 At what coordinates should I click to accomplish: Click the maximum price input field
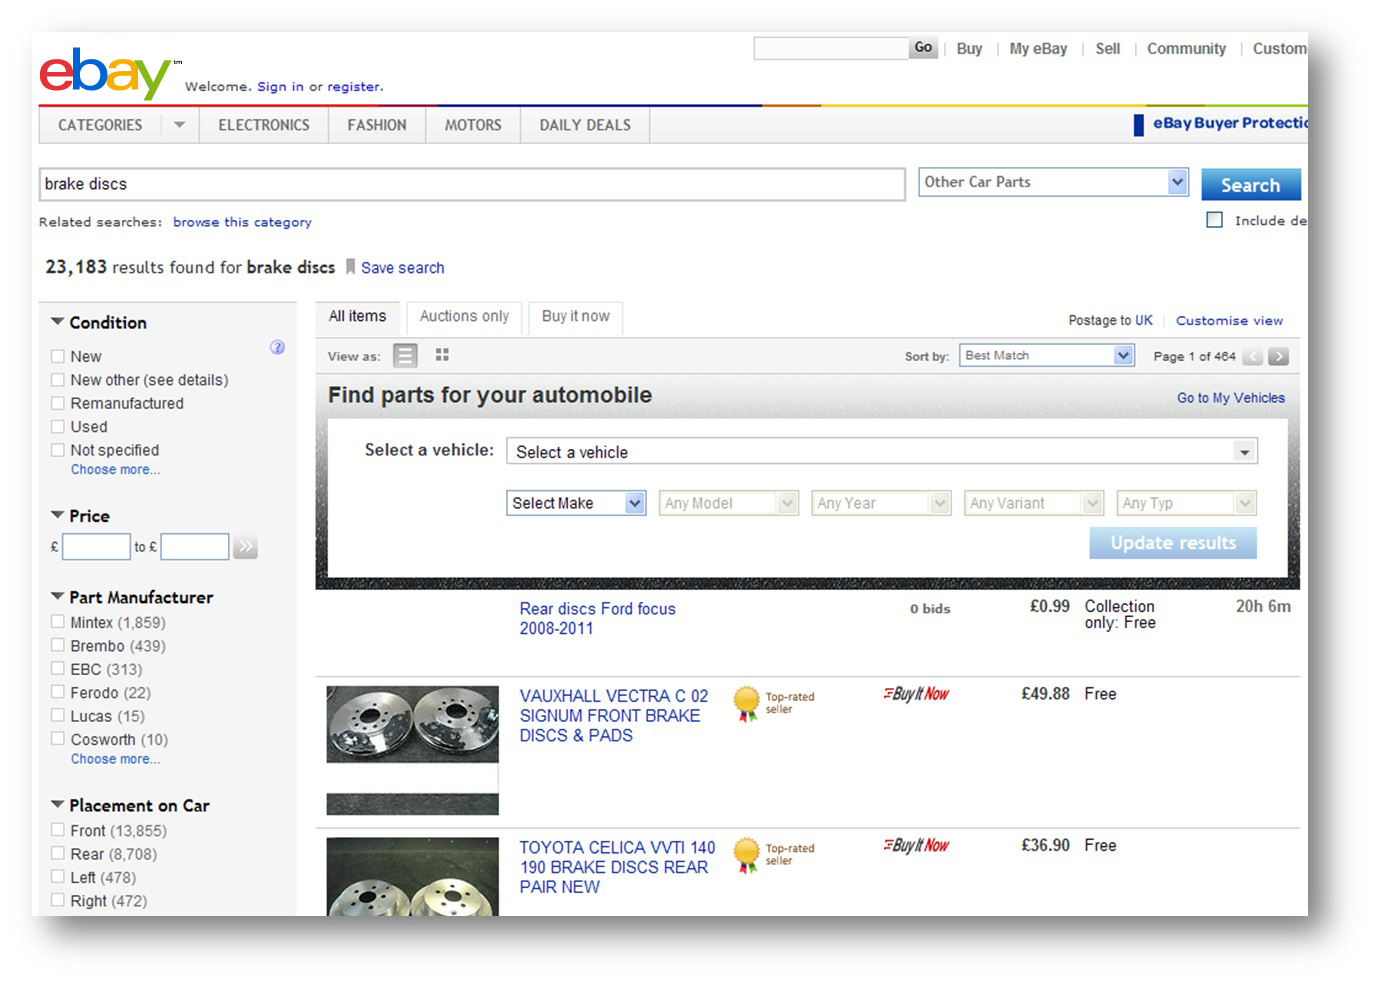195,546
